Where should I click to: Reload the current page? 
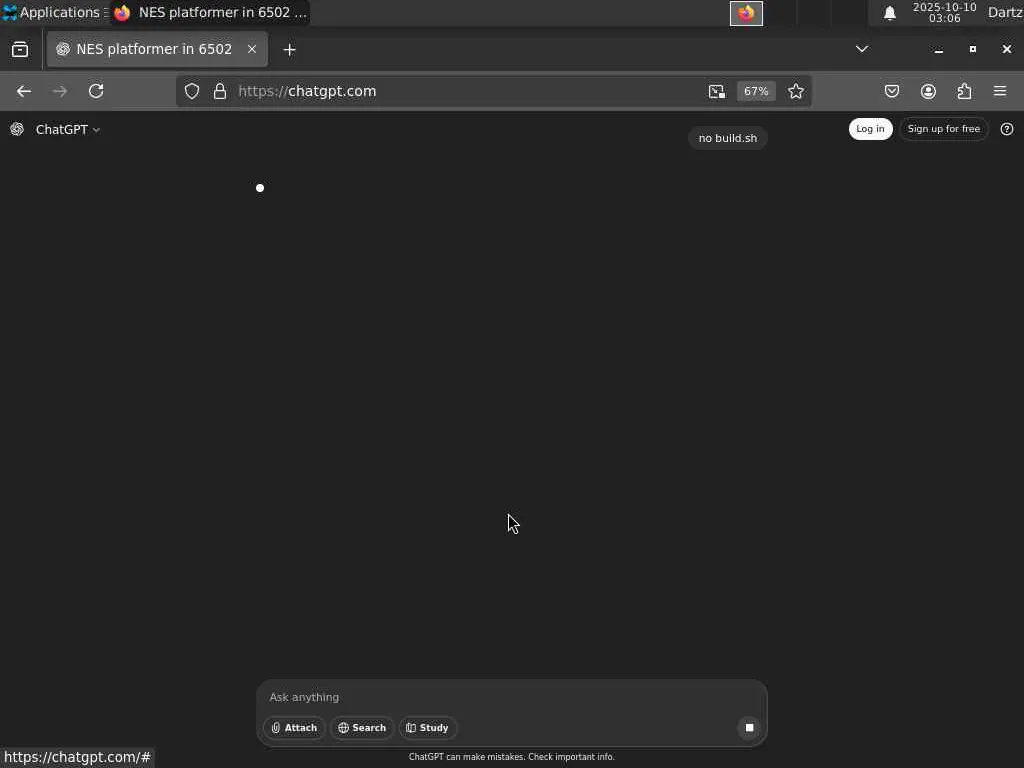96,91
